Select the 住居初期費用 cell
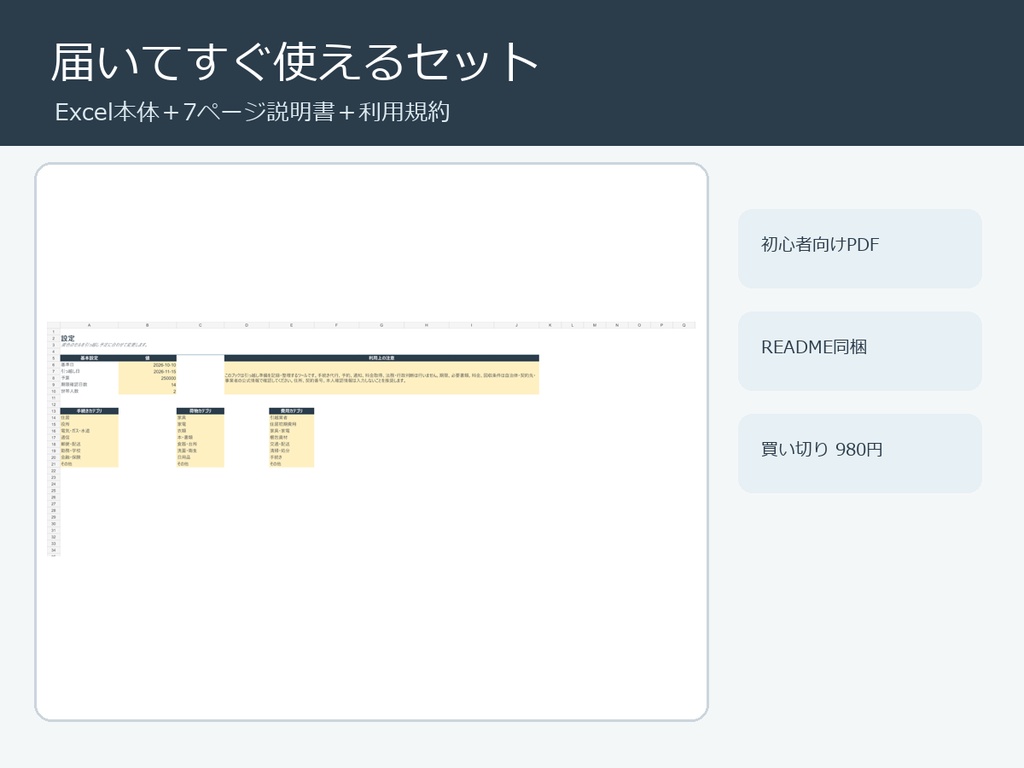 click(291, 424)
